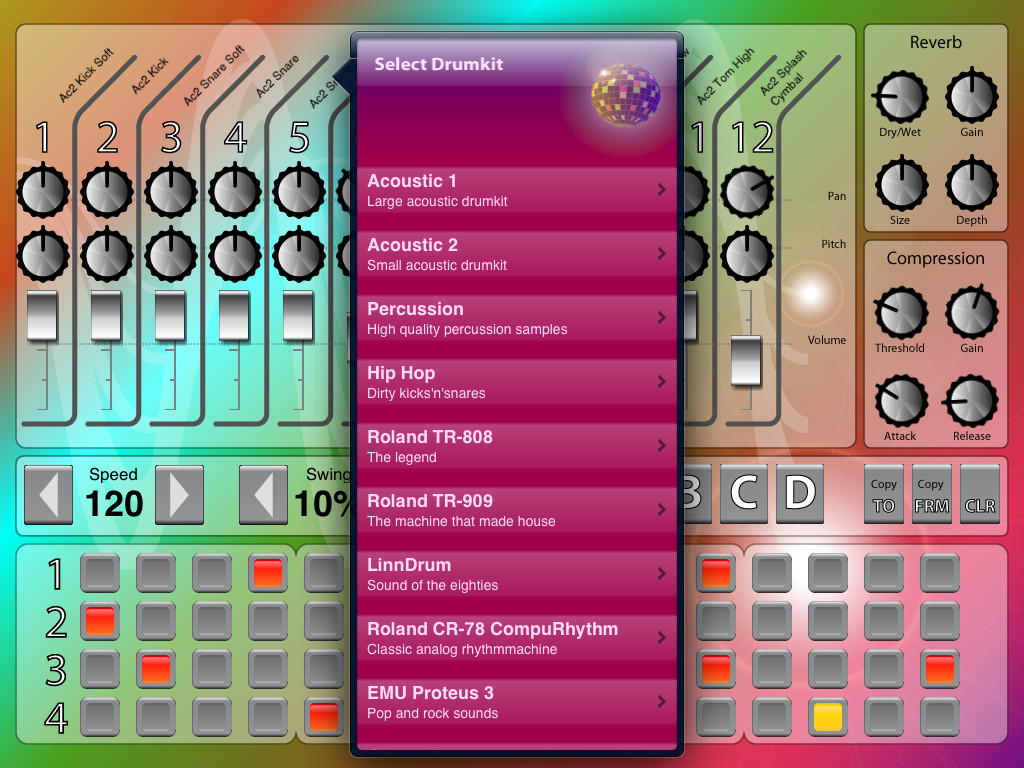Switch to pattern D
The height and width of the screenshot is (768, 1024).
tap(800, 494)
